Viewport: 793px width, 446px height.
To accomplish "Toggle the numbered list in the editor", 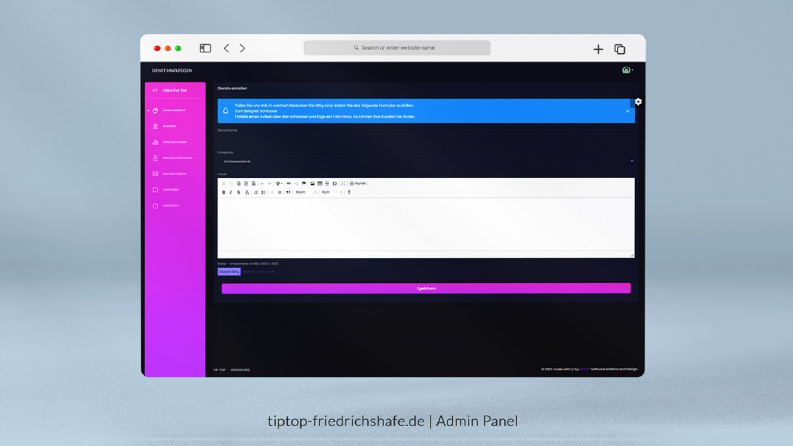I will coord(256,192).
